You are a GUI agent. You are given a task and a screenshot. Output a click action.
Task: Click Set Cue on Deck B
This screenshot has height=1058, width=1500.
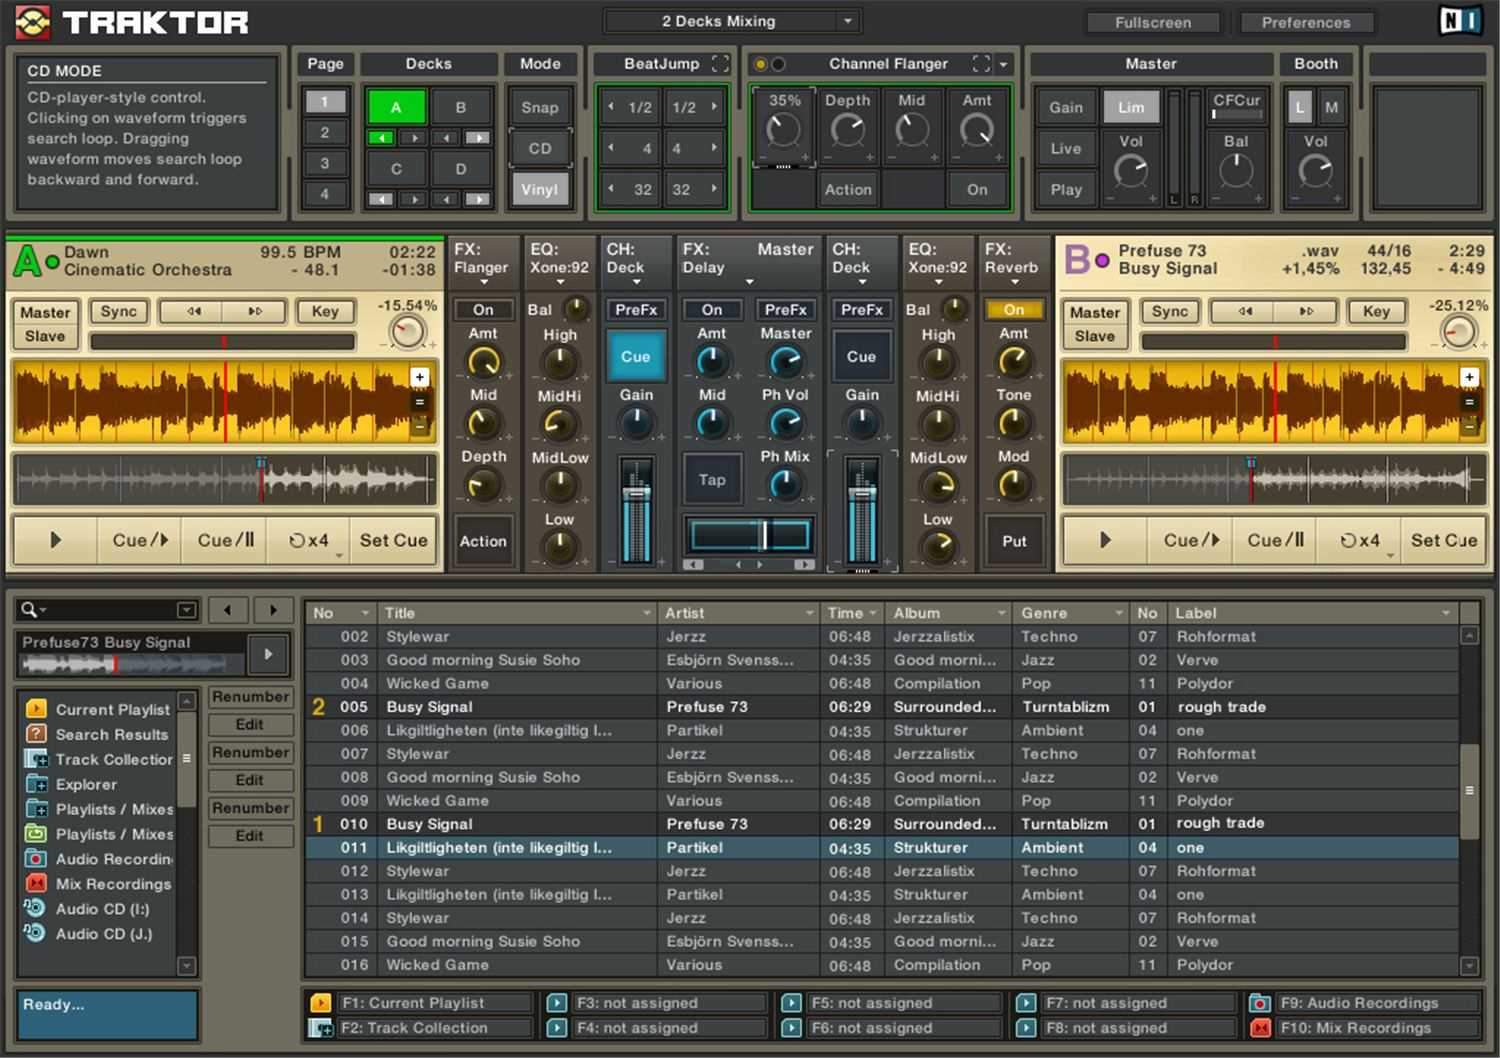coord(1443,540)
